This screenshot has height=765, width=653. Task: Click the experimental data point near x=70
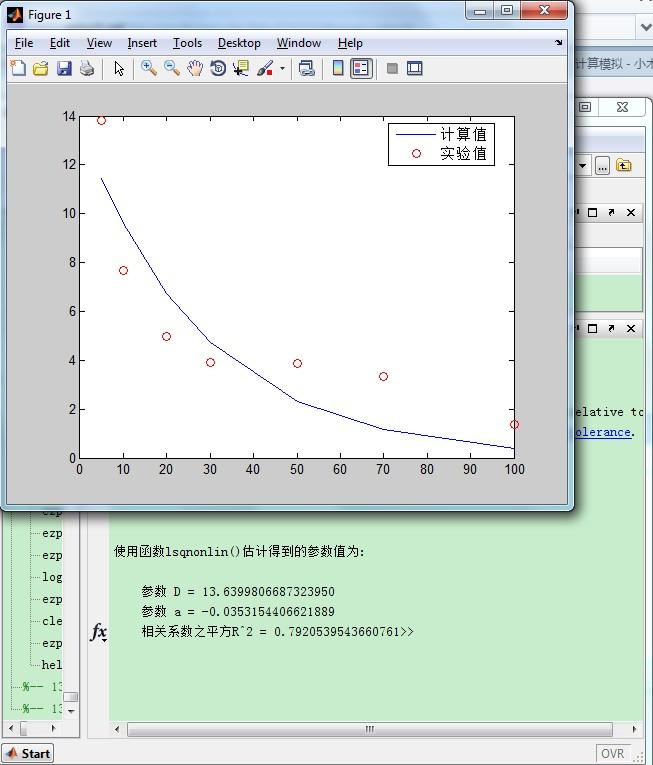(x=383, y=377)
